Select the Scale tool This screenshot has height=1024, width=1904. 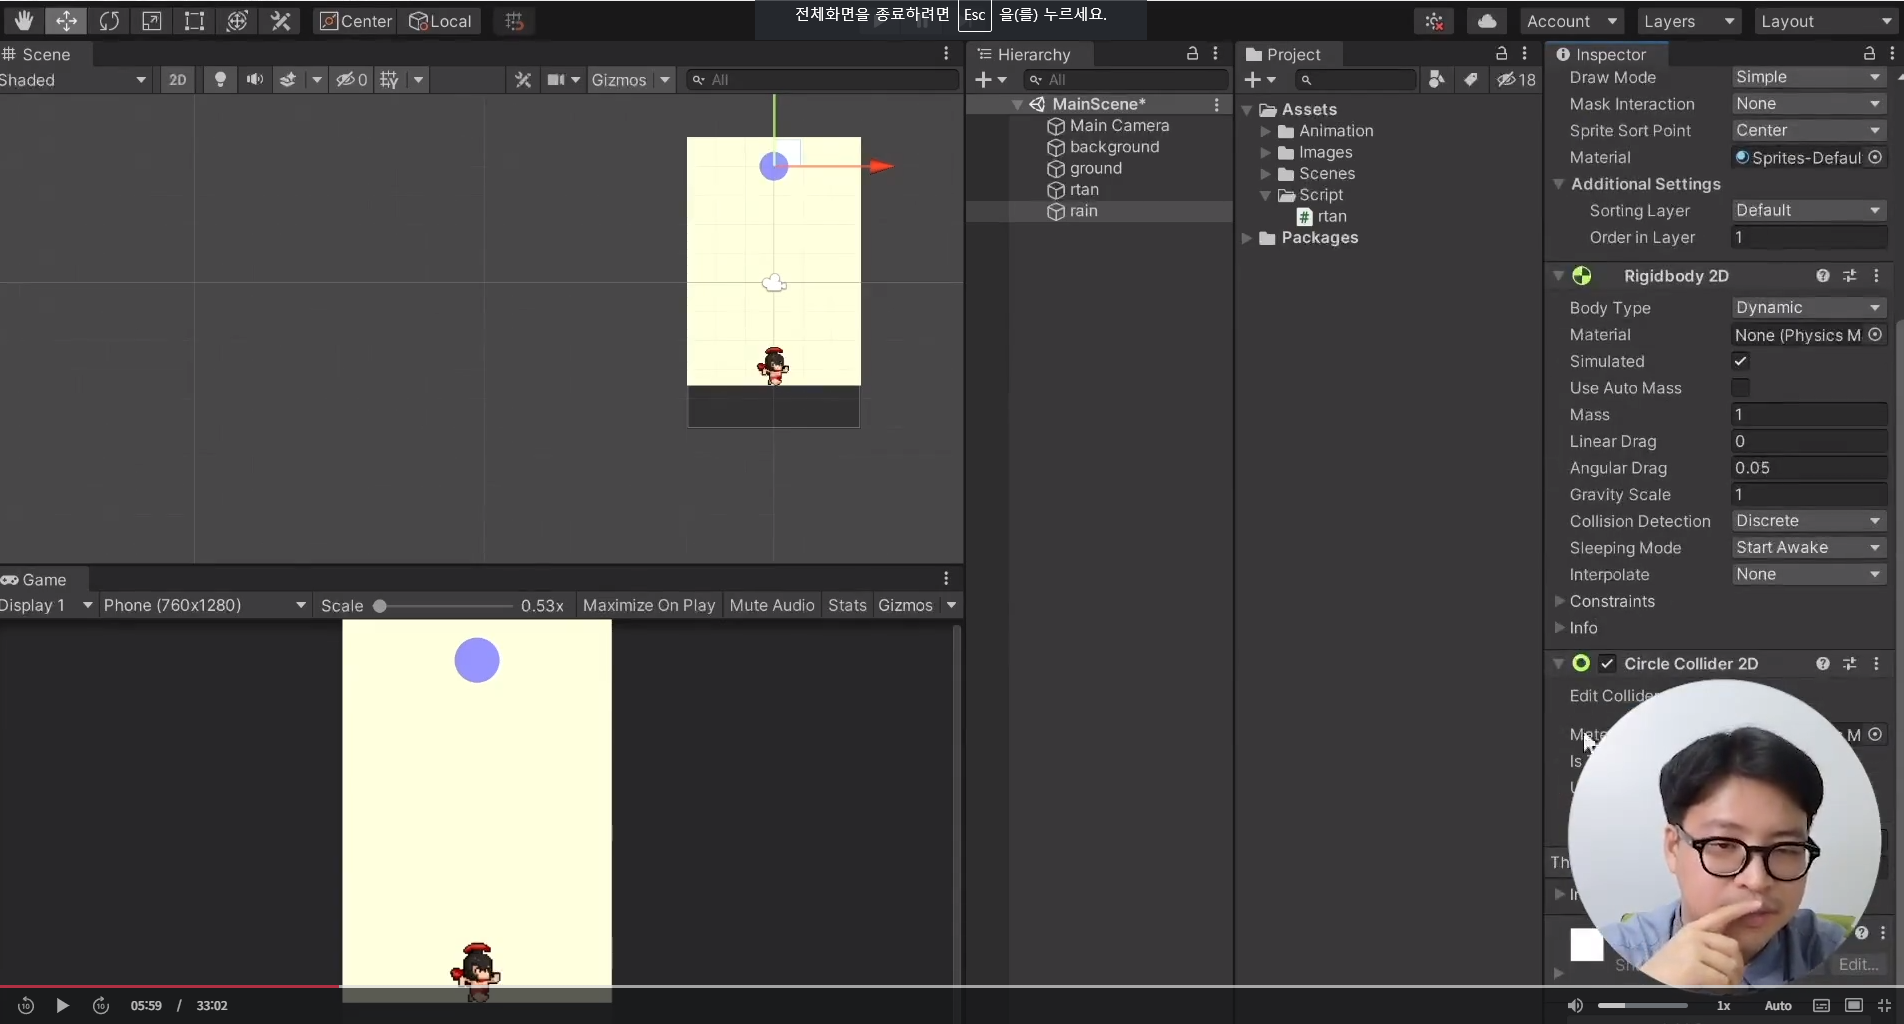(x=152, y=21)
